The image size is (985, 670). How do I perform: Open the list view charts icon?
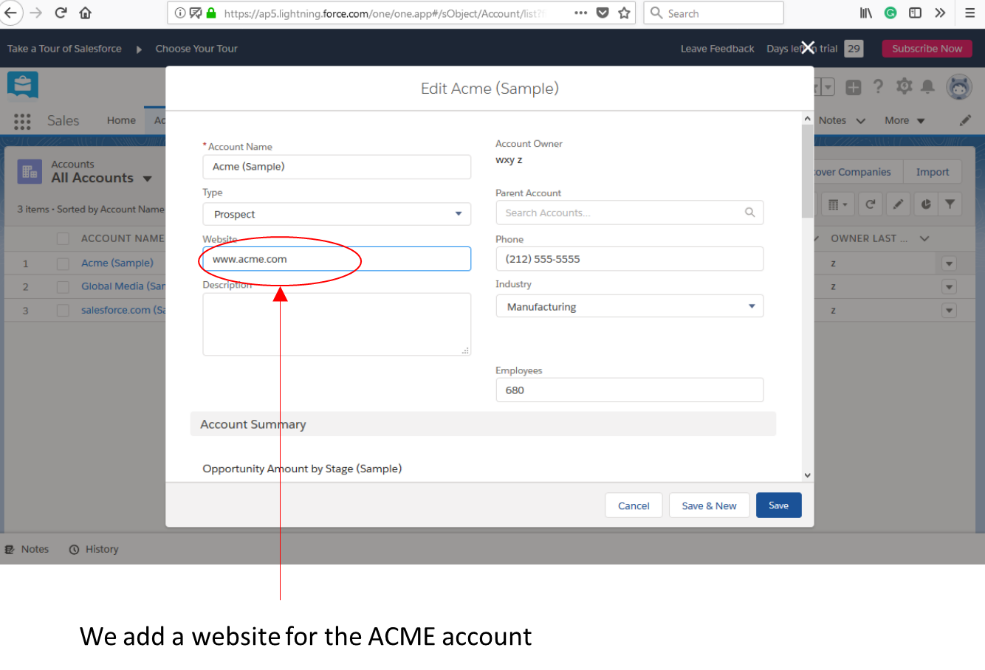(x=925, y=204)
